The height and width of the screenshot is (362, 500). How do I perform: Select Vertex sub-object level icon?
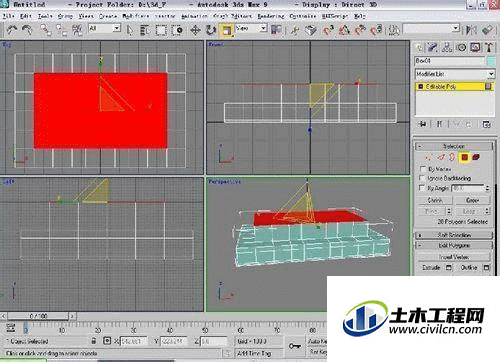pyautogui.click(x=428, y=157)
